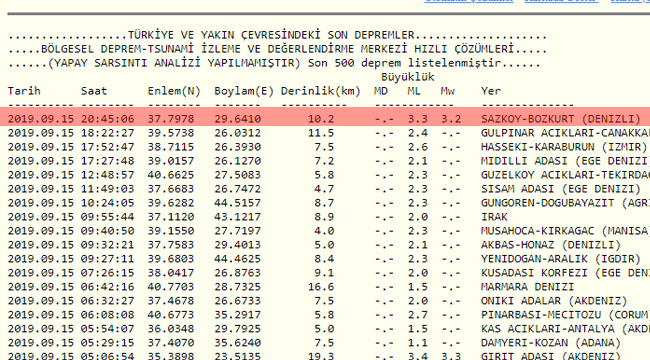Click the AKBAS-HONAZ (DENIZLI) entry
650x360 pixels.
tap(551, 245)
